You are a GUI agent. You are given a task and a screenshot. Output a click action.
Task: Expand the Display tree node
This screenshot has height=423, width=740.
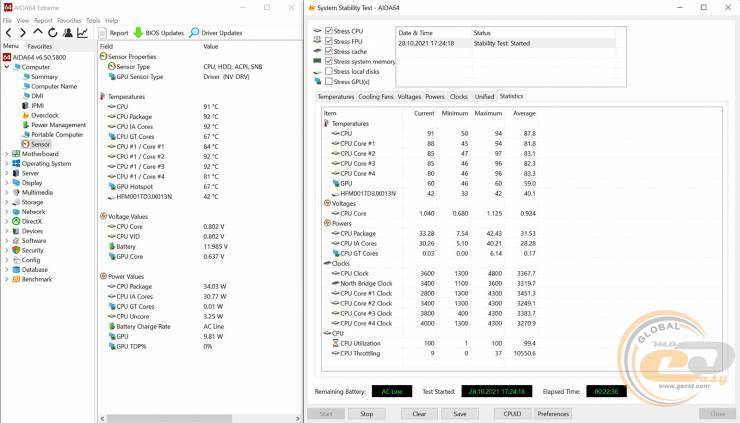point(7,183)
